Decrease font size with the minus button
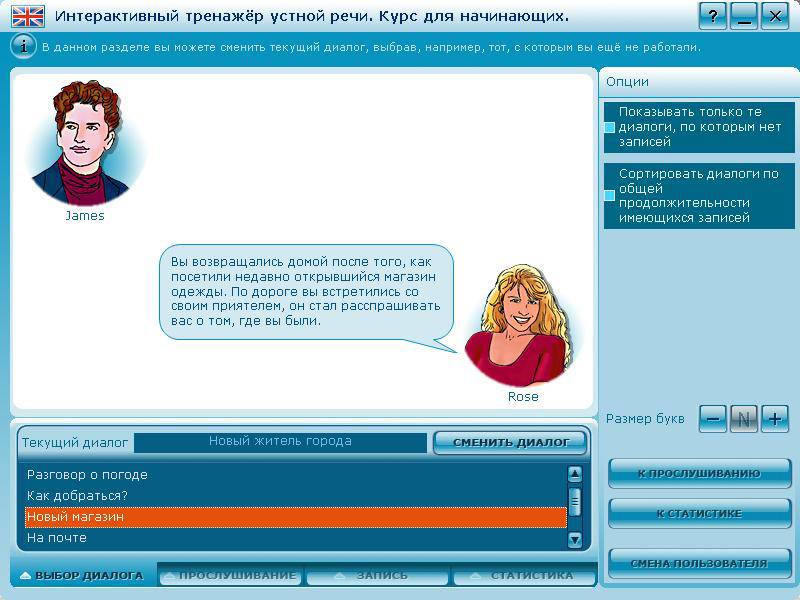800x600 pixels. (713, 419)
